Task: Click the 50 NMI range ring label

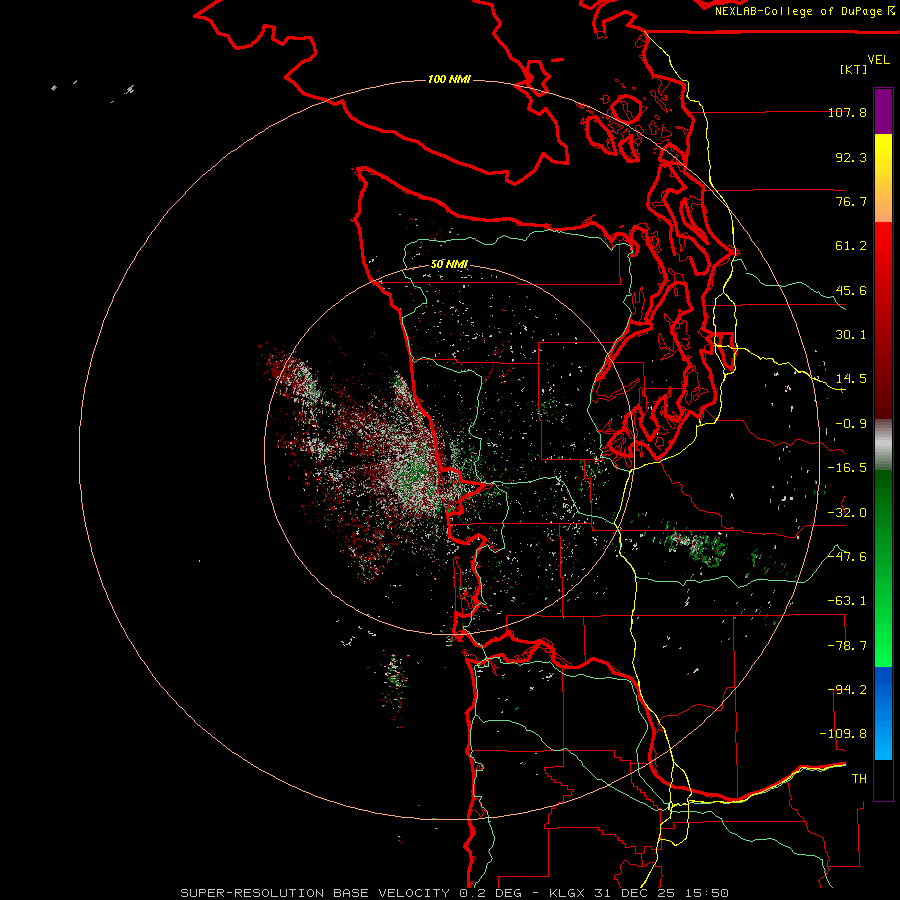Action: pos(449,265)
